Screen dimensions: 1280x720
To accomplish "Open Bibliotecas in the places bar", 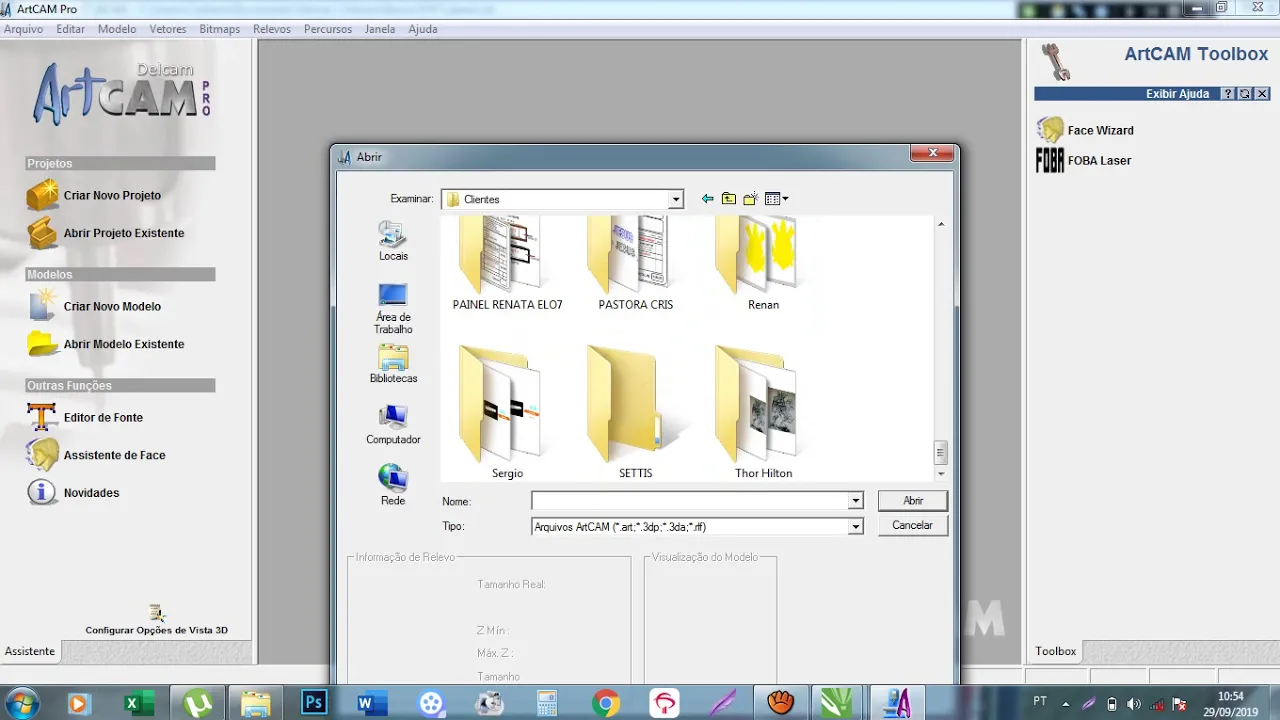I will [x=393, y=364].
